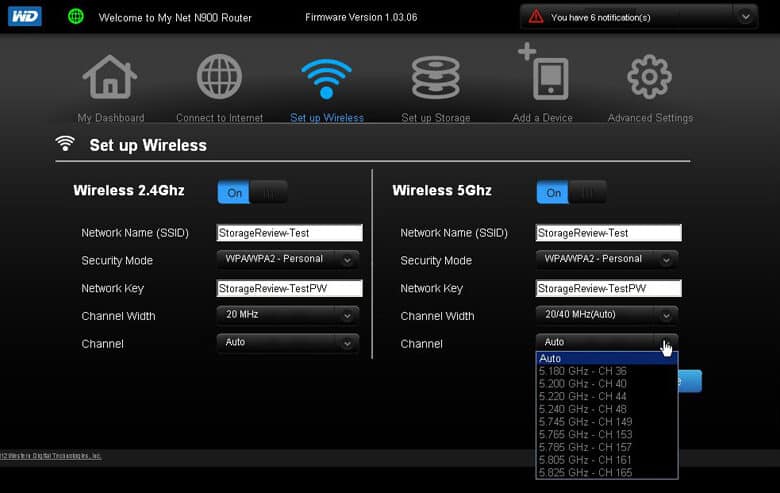Viewport: 780px width, 493px height.
Task: Select 5.785 GHz - CH 157
Action: [x=607, y=447]
